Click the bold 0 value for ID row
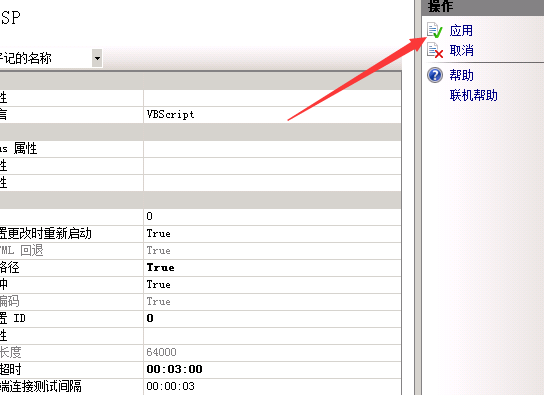The width and height of the screenshot is (544, 395). coord(150,318)
